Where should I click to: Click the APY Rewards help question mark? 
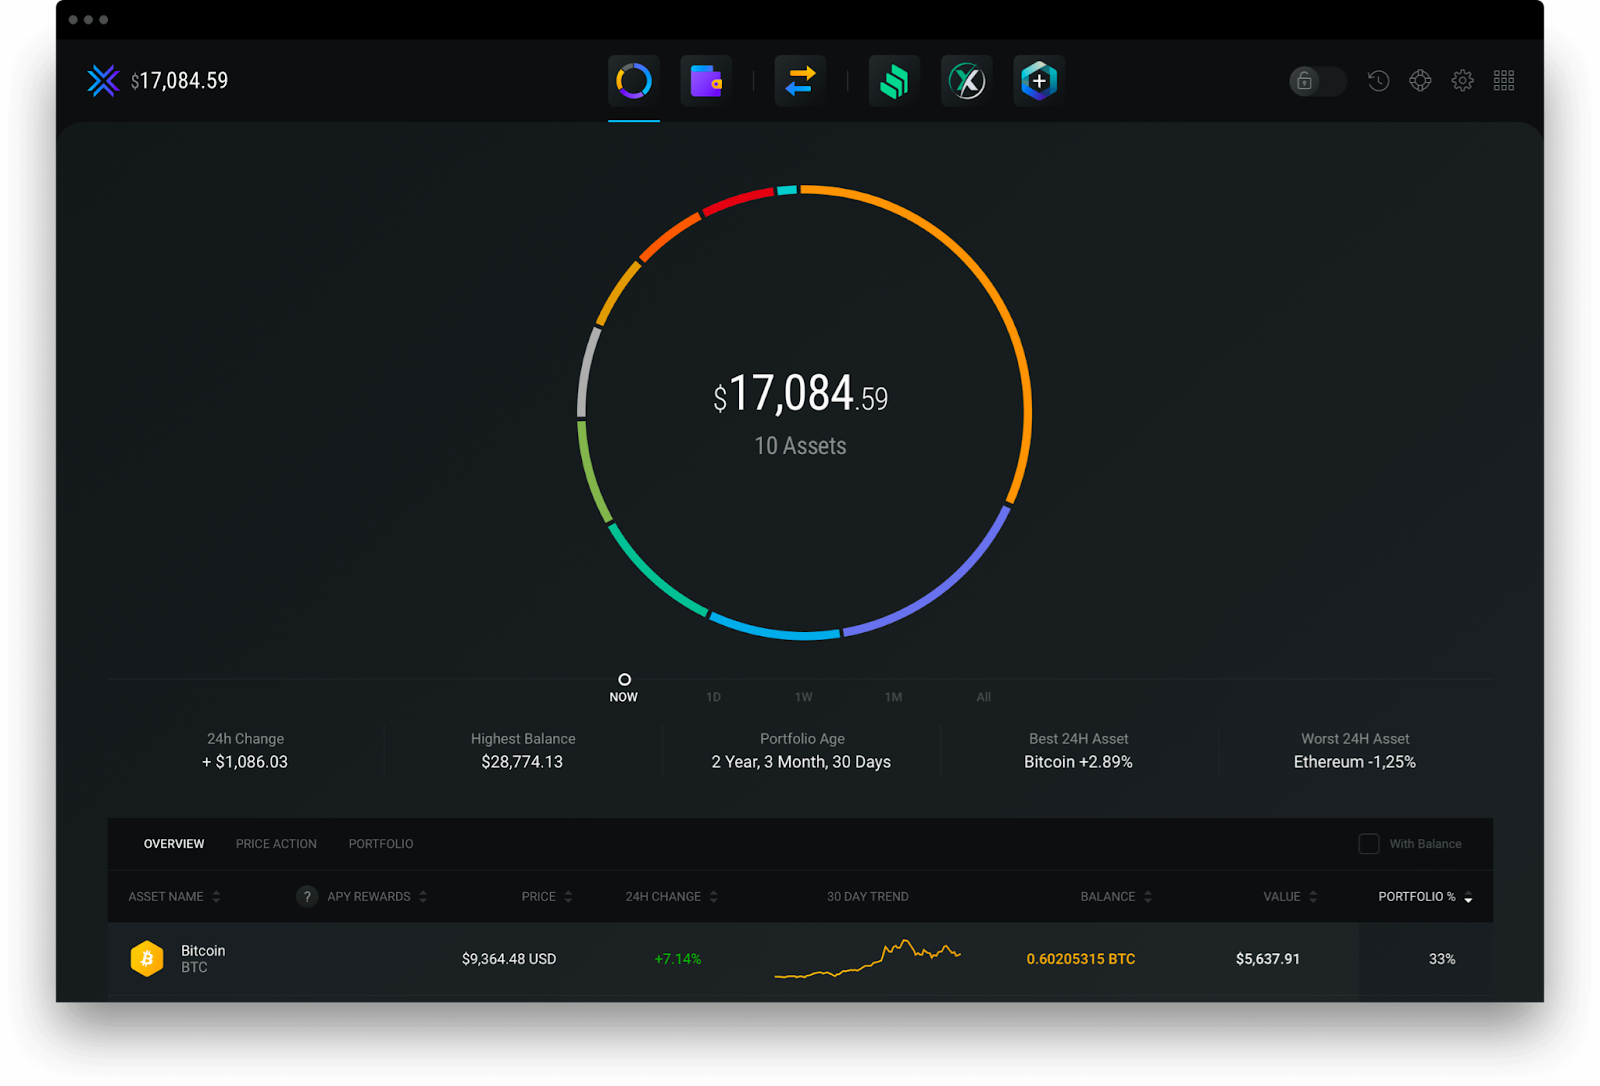[x=307, y=896]
